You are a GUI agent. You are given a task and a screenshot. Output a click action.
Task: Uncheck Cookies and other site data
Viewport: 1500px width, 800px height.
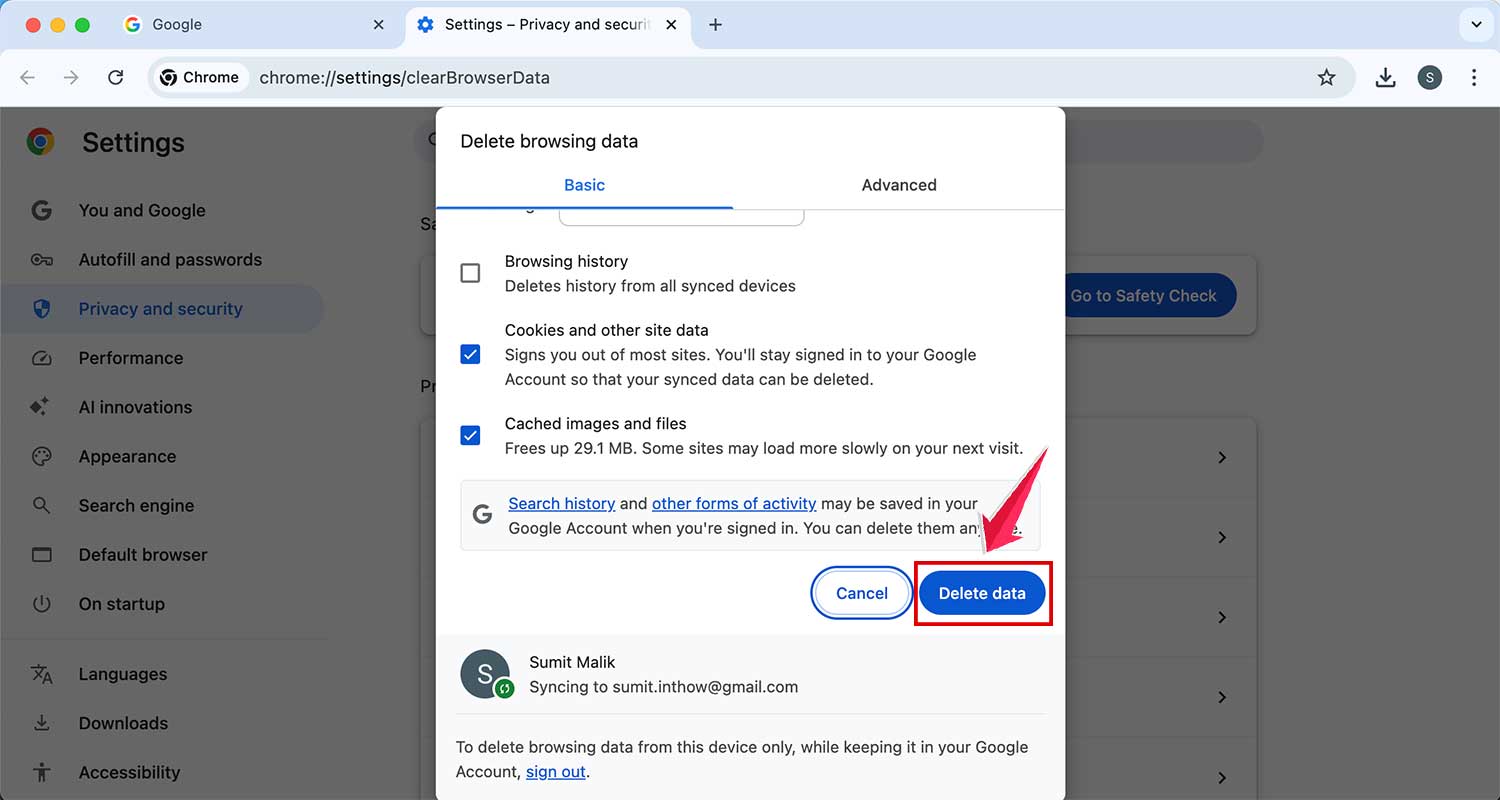(x=471, y=353)
